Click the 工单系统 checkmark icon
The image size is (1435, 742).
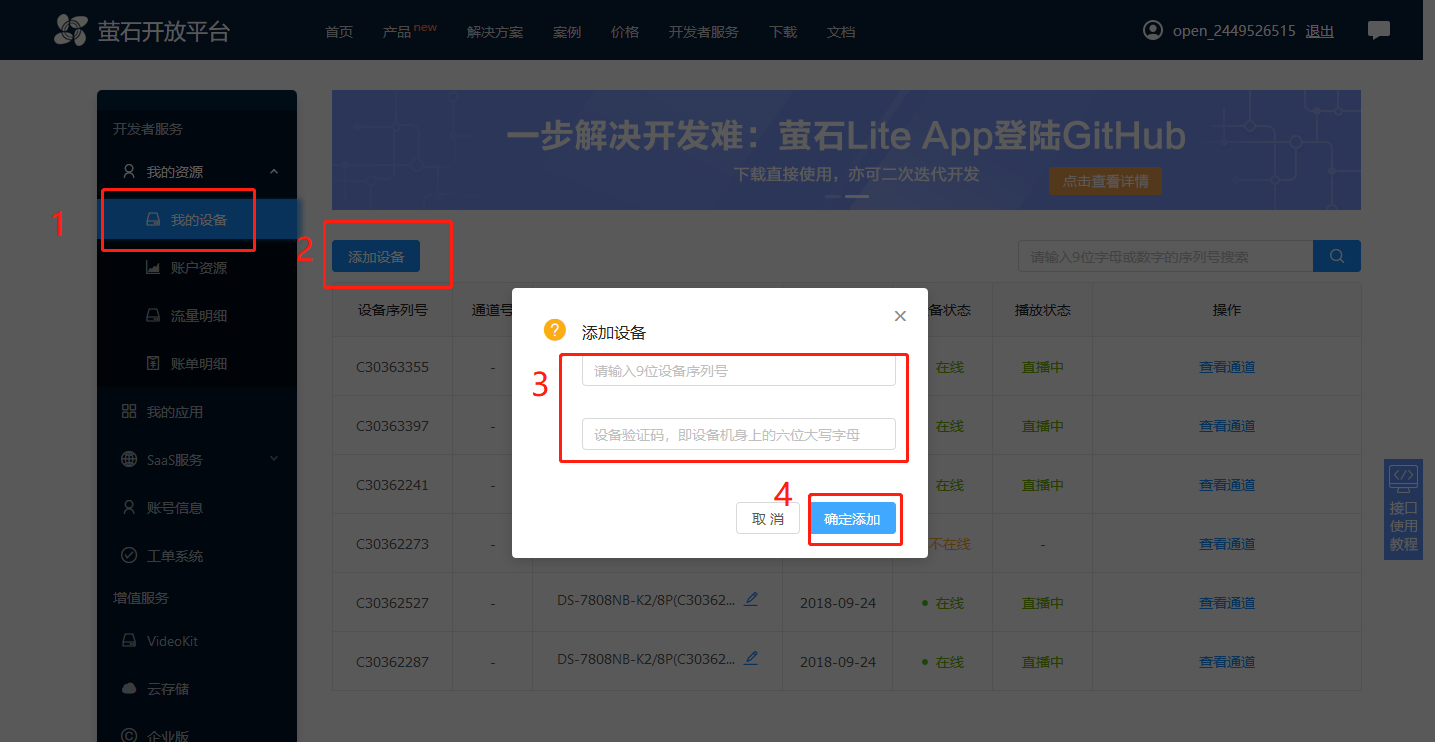pyautogui.click(x=128, y=555)
